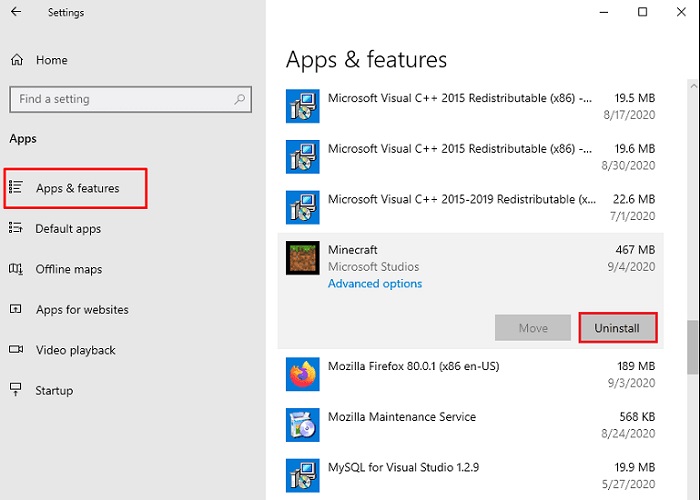Image resolution: width=700 pixels, height=500 pixels.
Task: Click the 568 KB size value
Action: [637, 417]
